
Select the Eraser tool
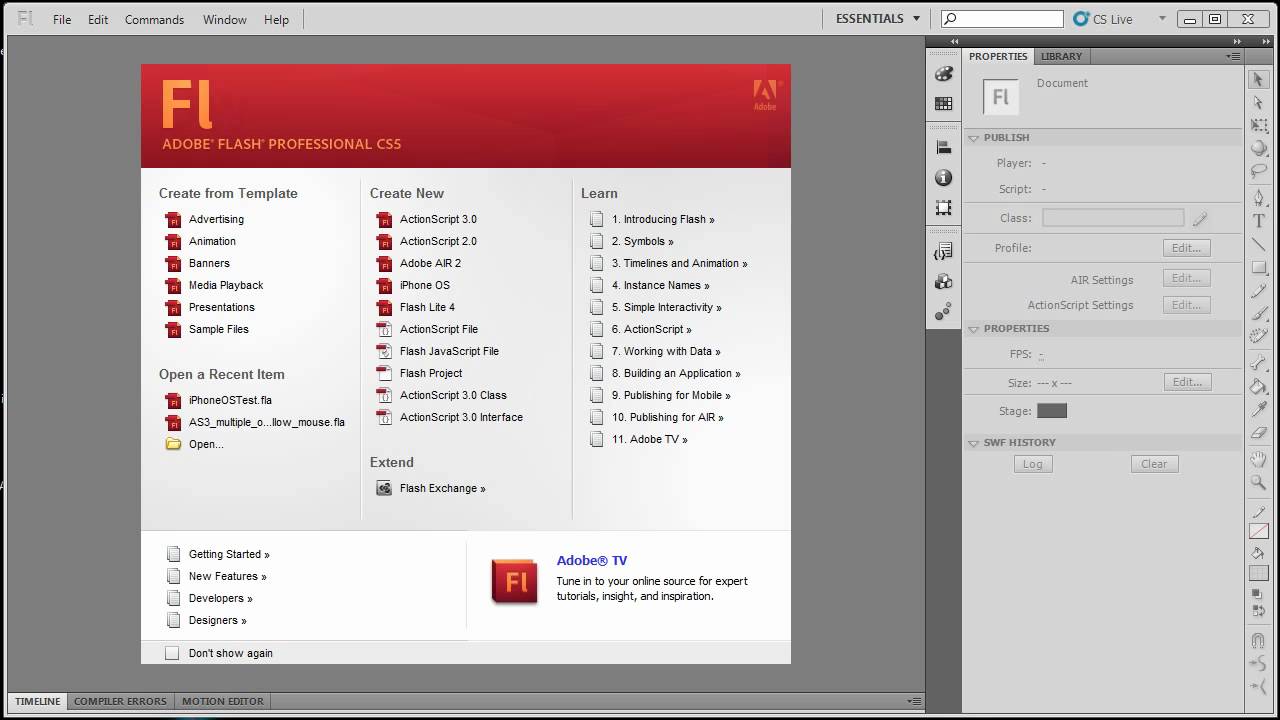pos(1259,433)
